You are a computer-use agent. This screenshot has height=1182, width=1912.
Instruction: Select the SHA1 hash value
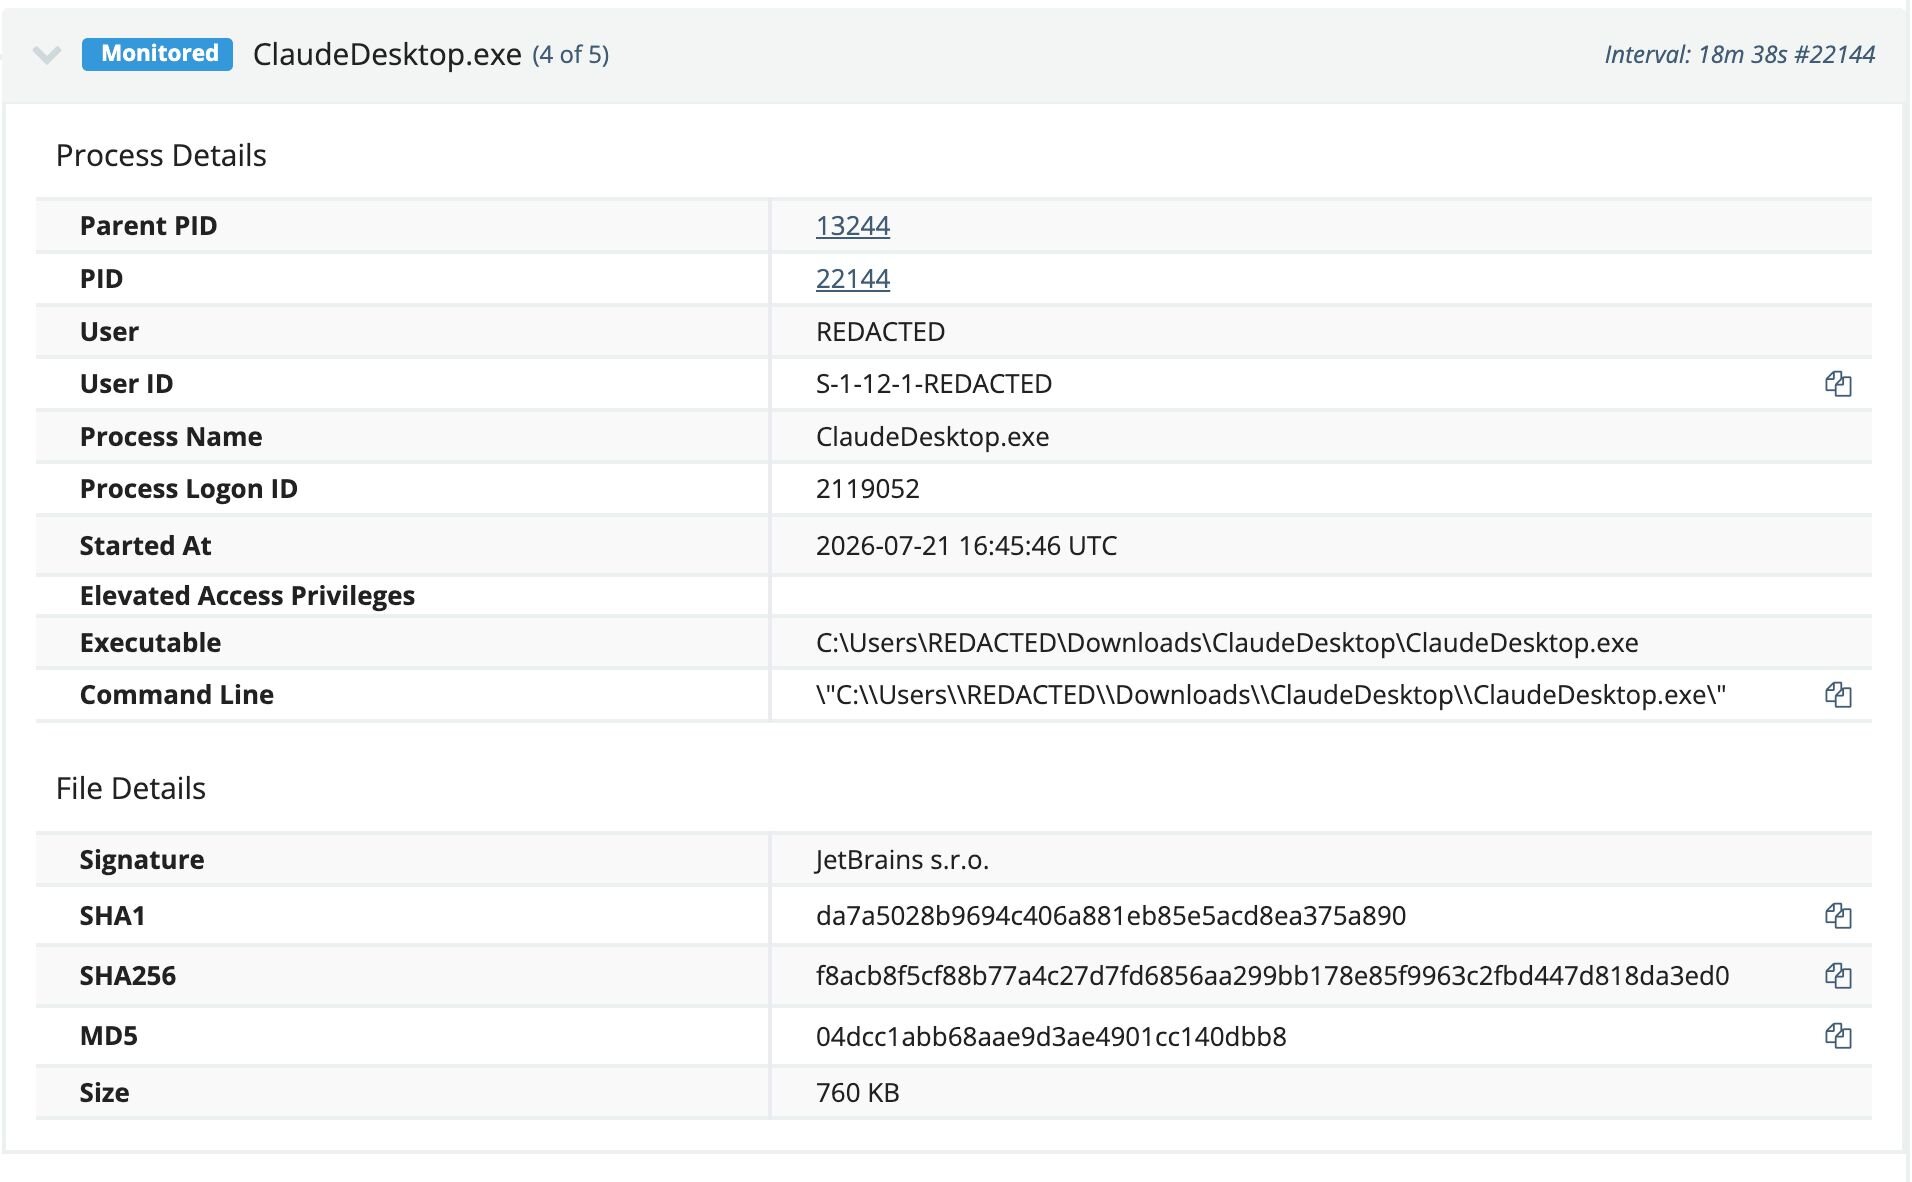[1111, 916]
